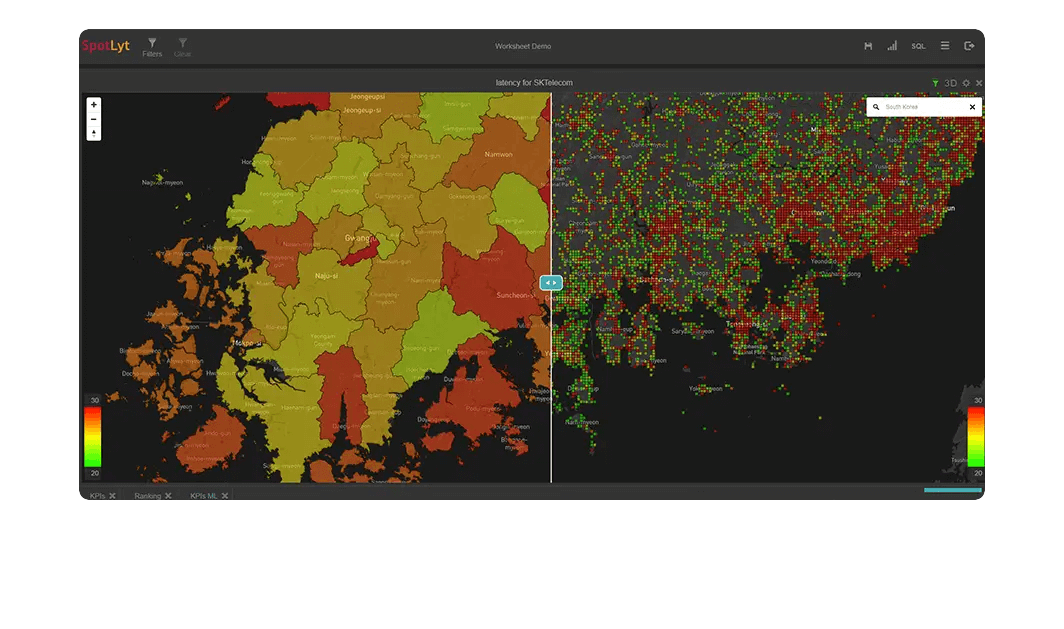Log out using the exit icon
The image size is (1064, 629).
(969, 46)
